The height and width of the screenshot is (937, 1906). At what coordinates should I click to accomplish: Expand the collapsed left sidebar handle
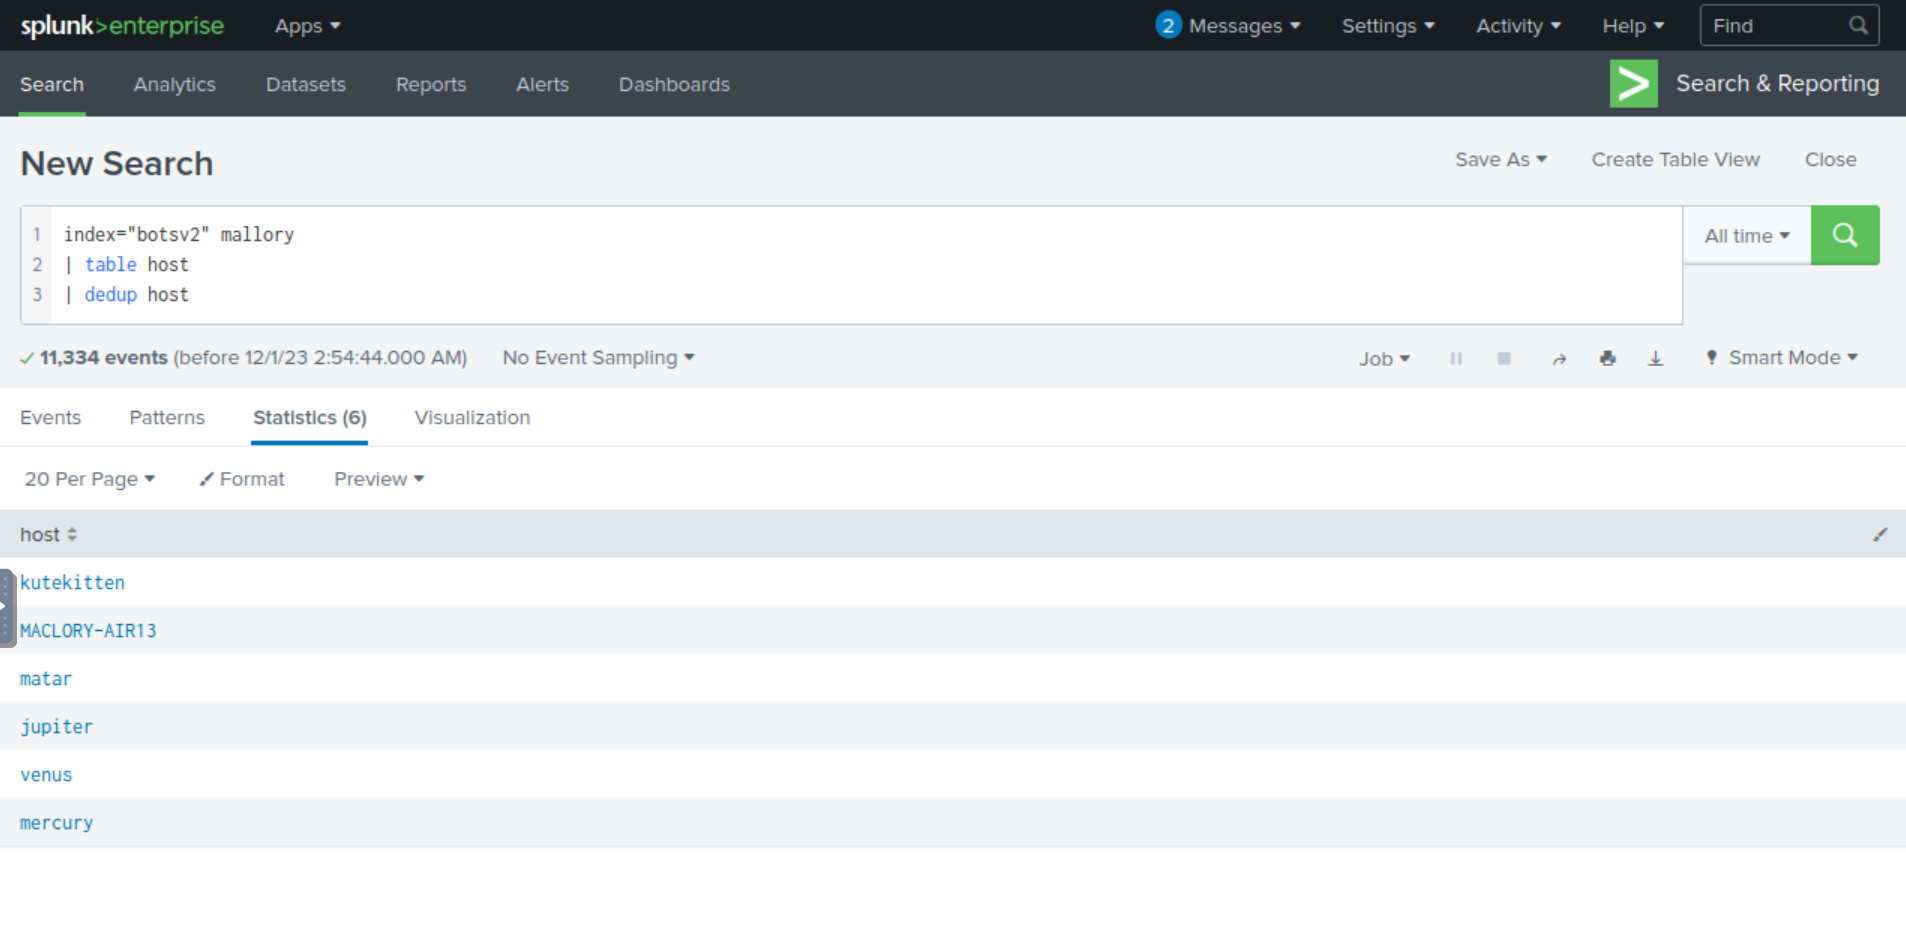(7, 608)
